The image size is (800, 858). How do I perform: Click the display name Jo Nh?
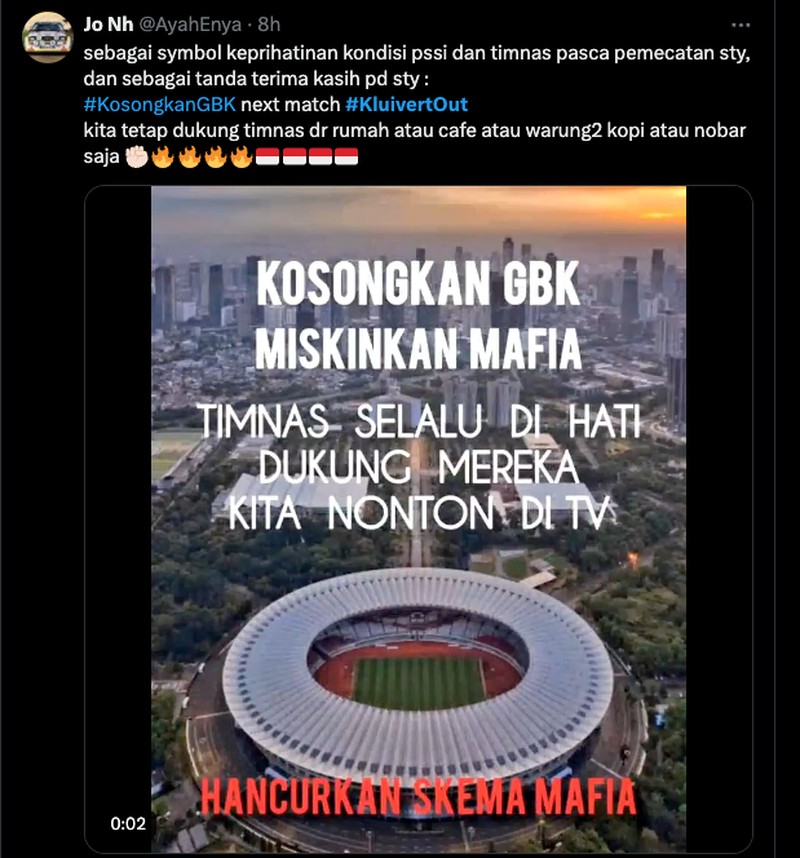tap(108, 25)
